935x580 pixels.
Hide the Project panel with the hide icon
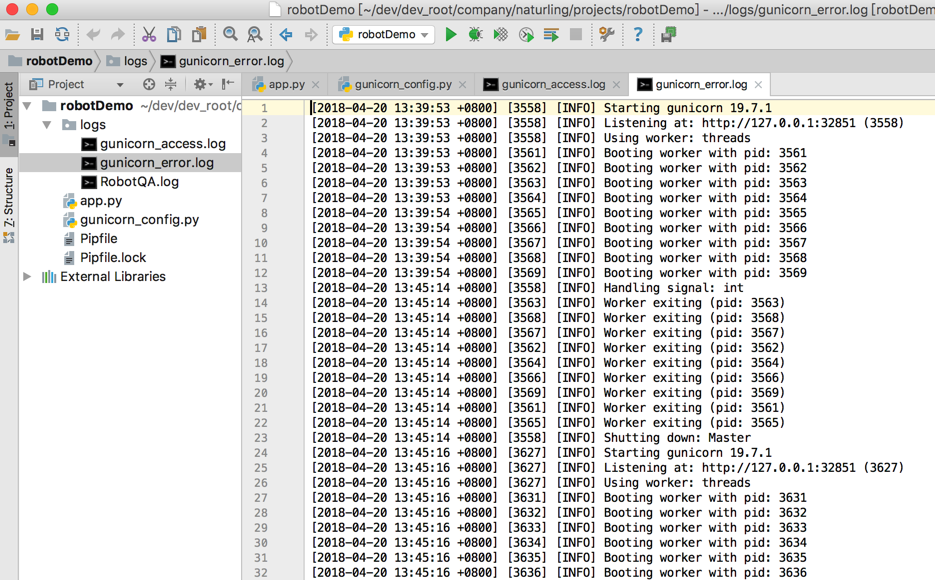[x=227, y=84]
